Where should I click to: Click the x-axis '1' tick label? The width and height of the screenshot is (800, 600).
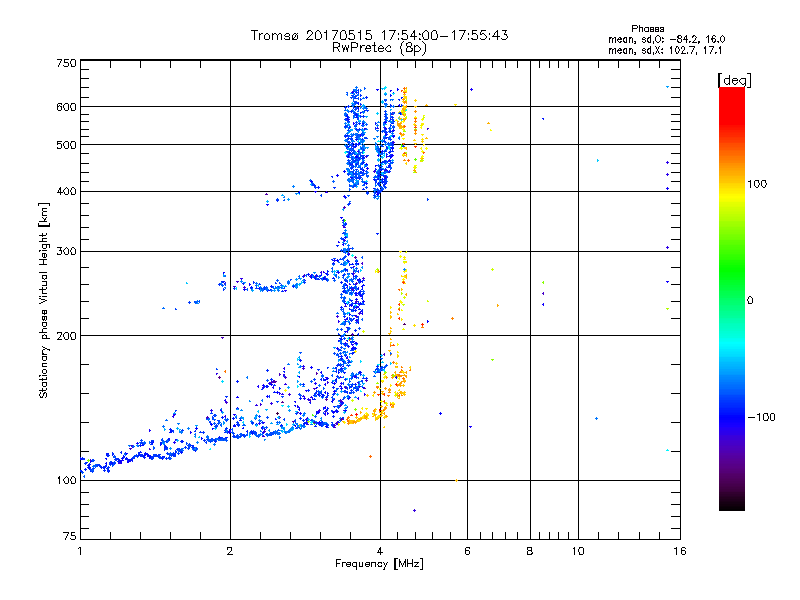[x=80, y=551]
